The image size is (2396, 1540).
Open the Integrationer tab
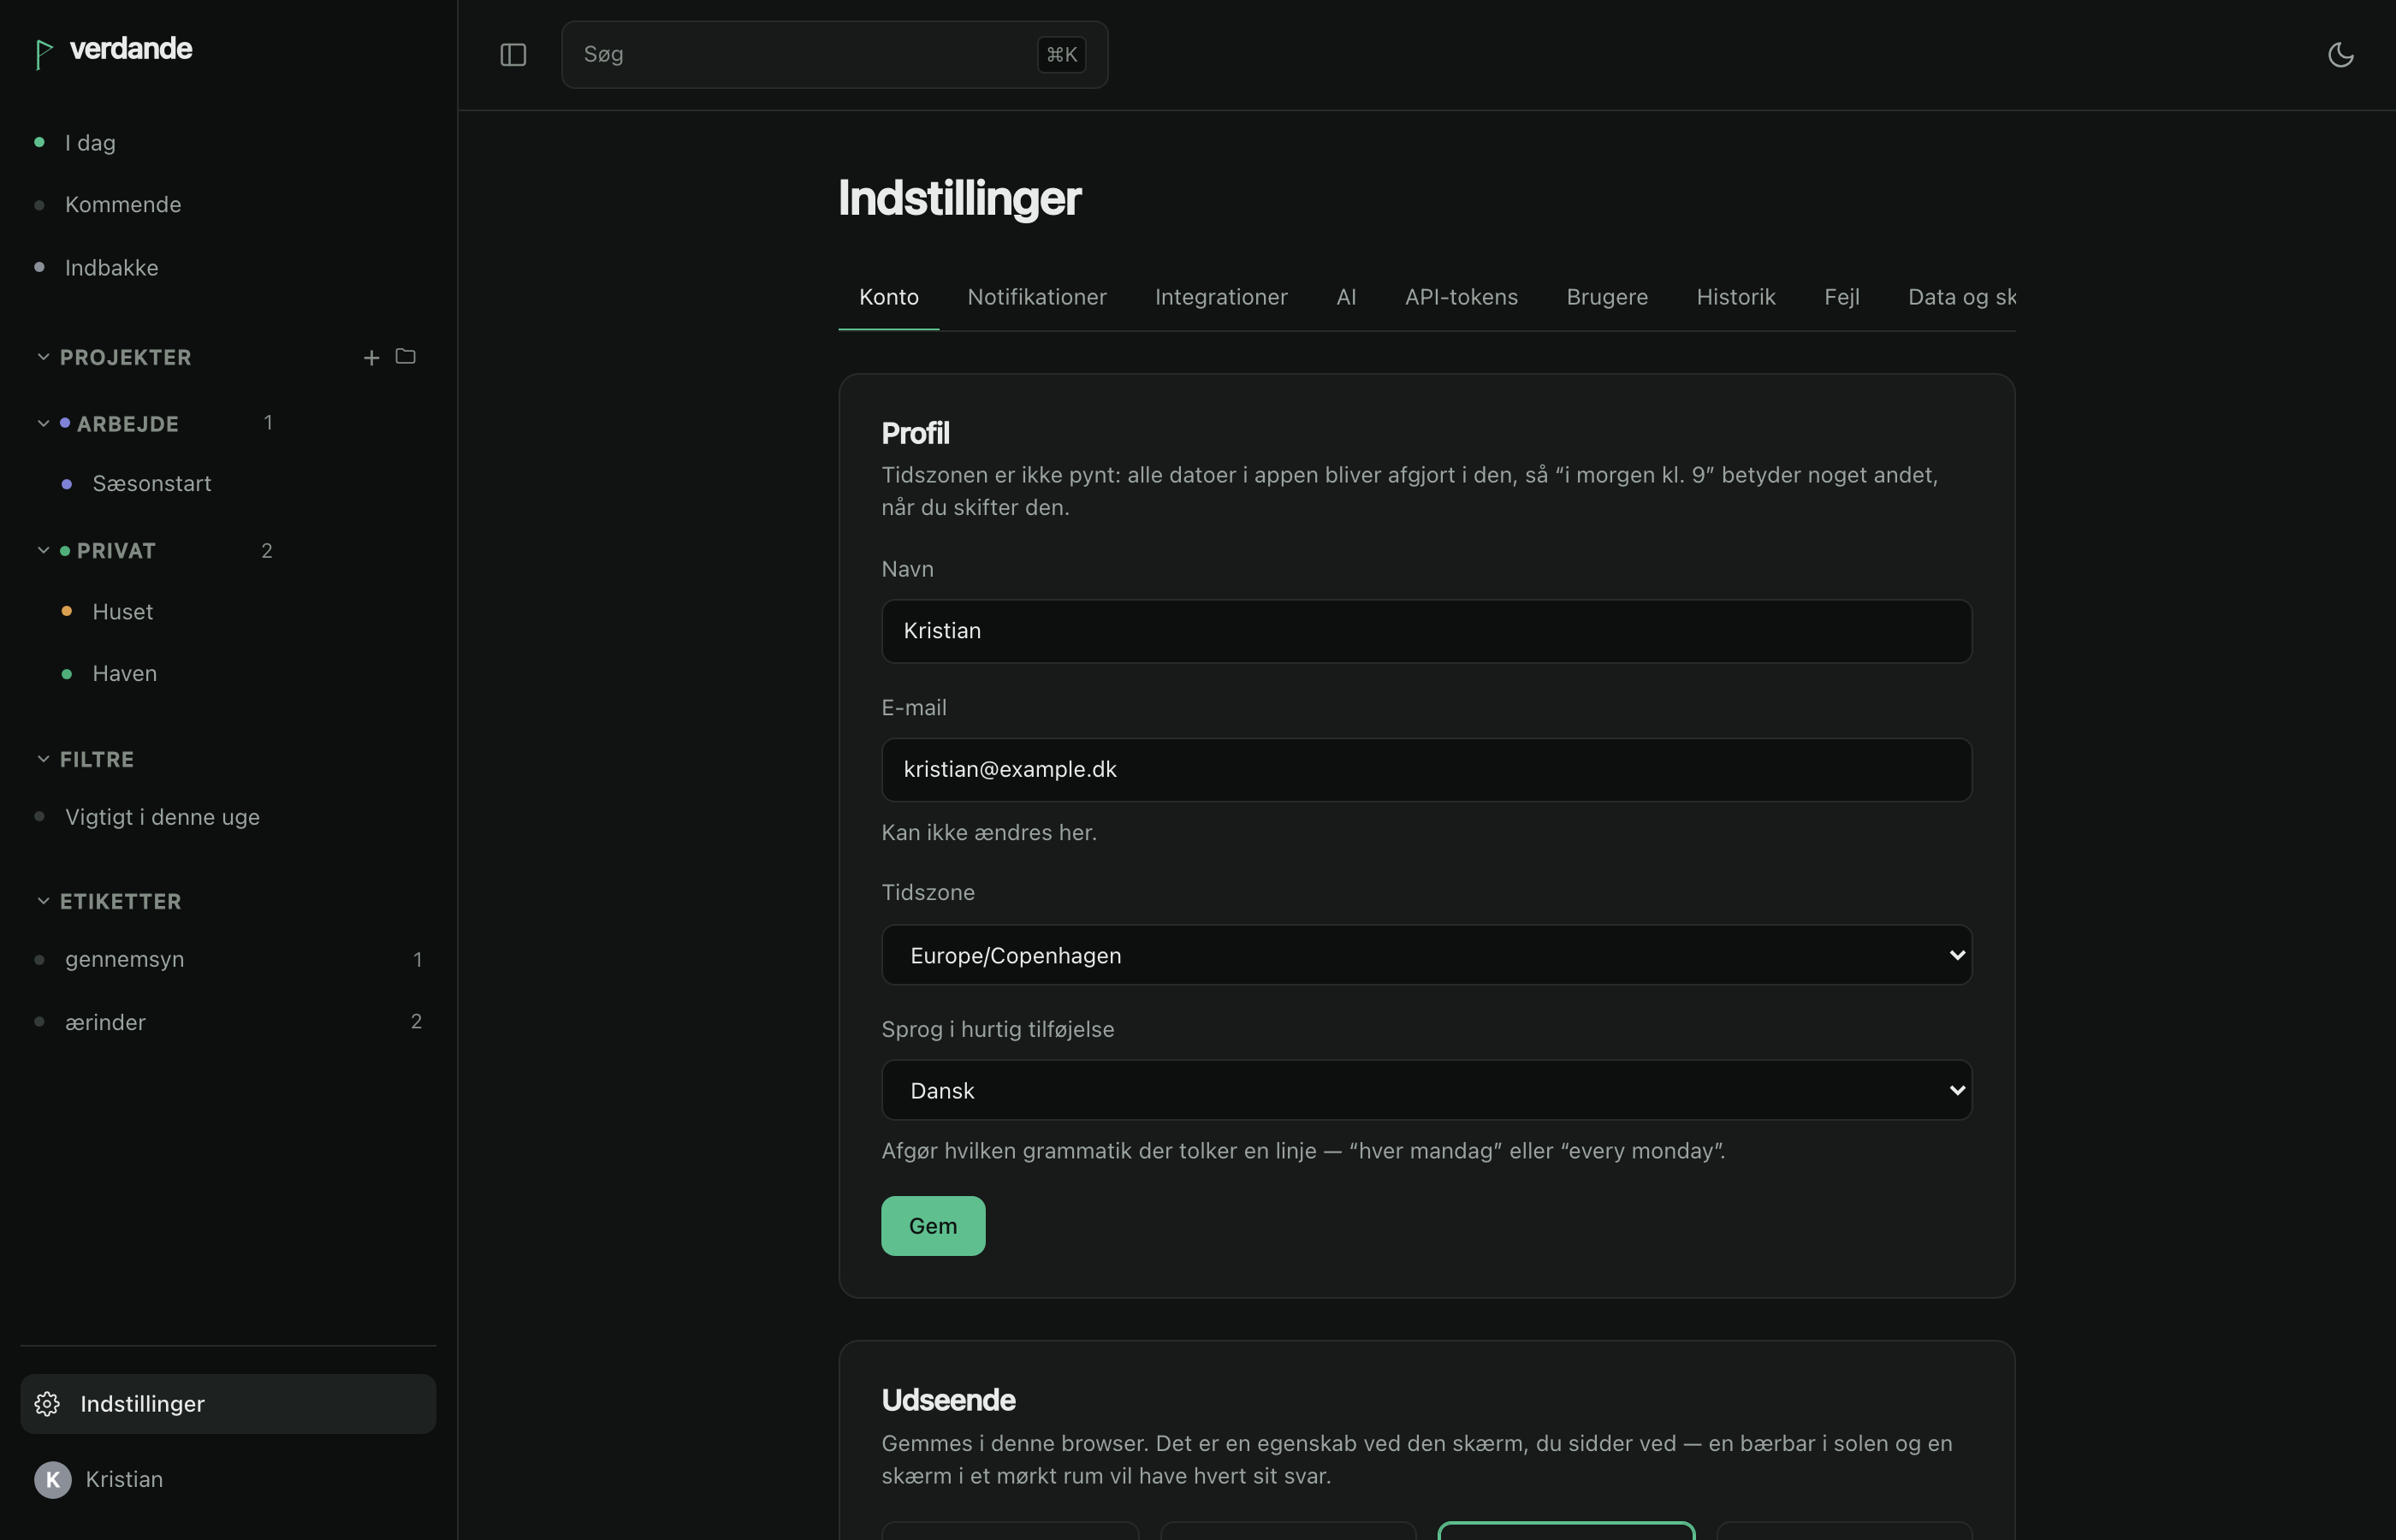click(1221, 297)
